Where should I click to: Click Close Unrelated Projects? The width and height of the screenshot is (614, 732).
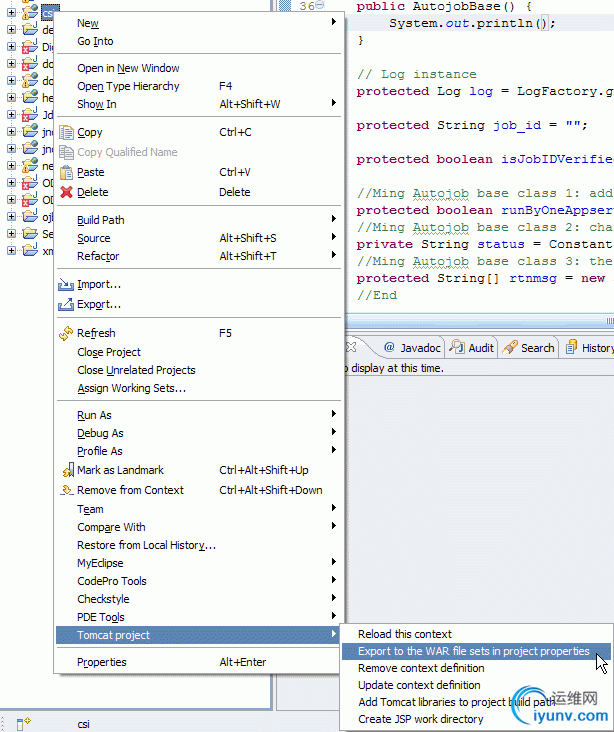click(136, 370)
